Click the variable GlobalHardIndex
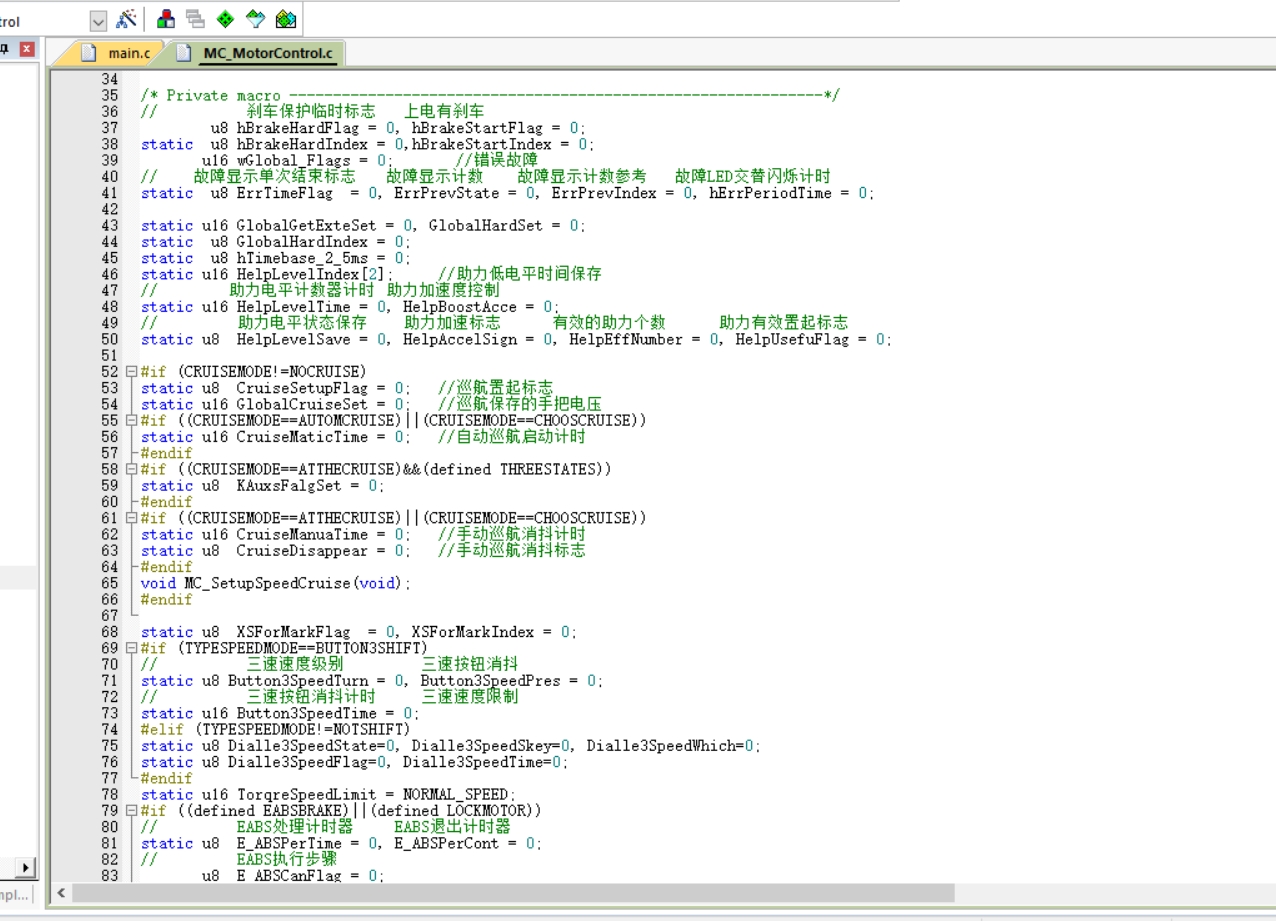Screen dimensions: 1276x921 pos(302,242)
